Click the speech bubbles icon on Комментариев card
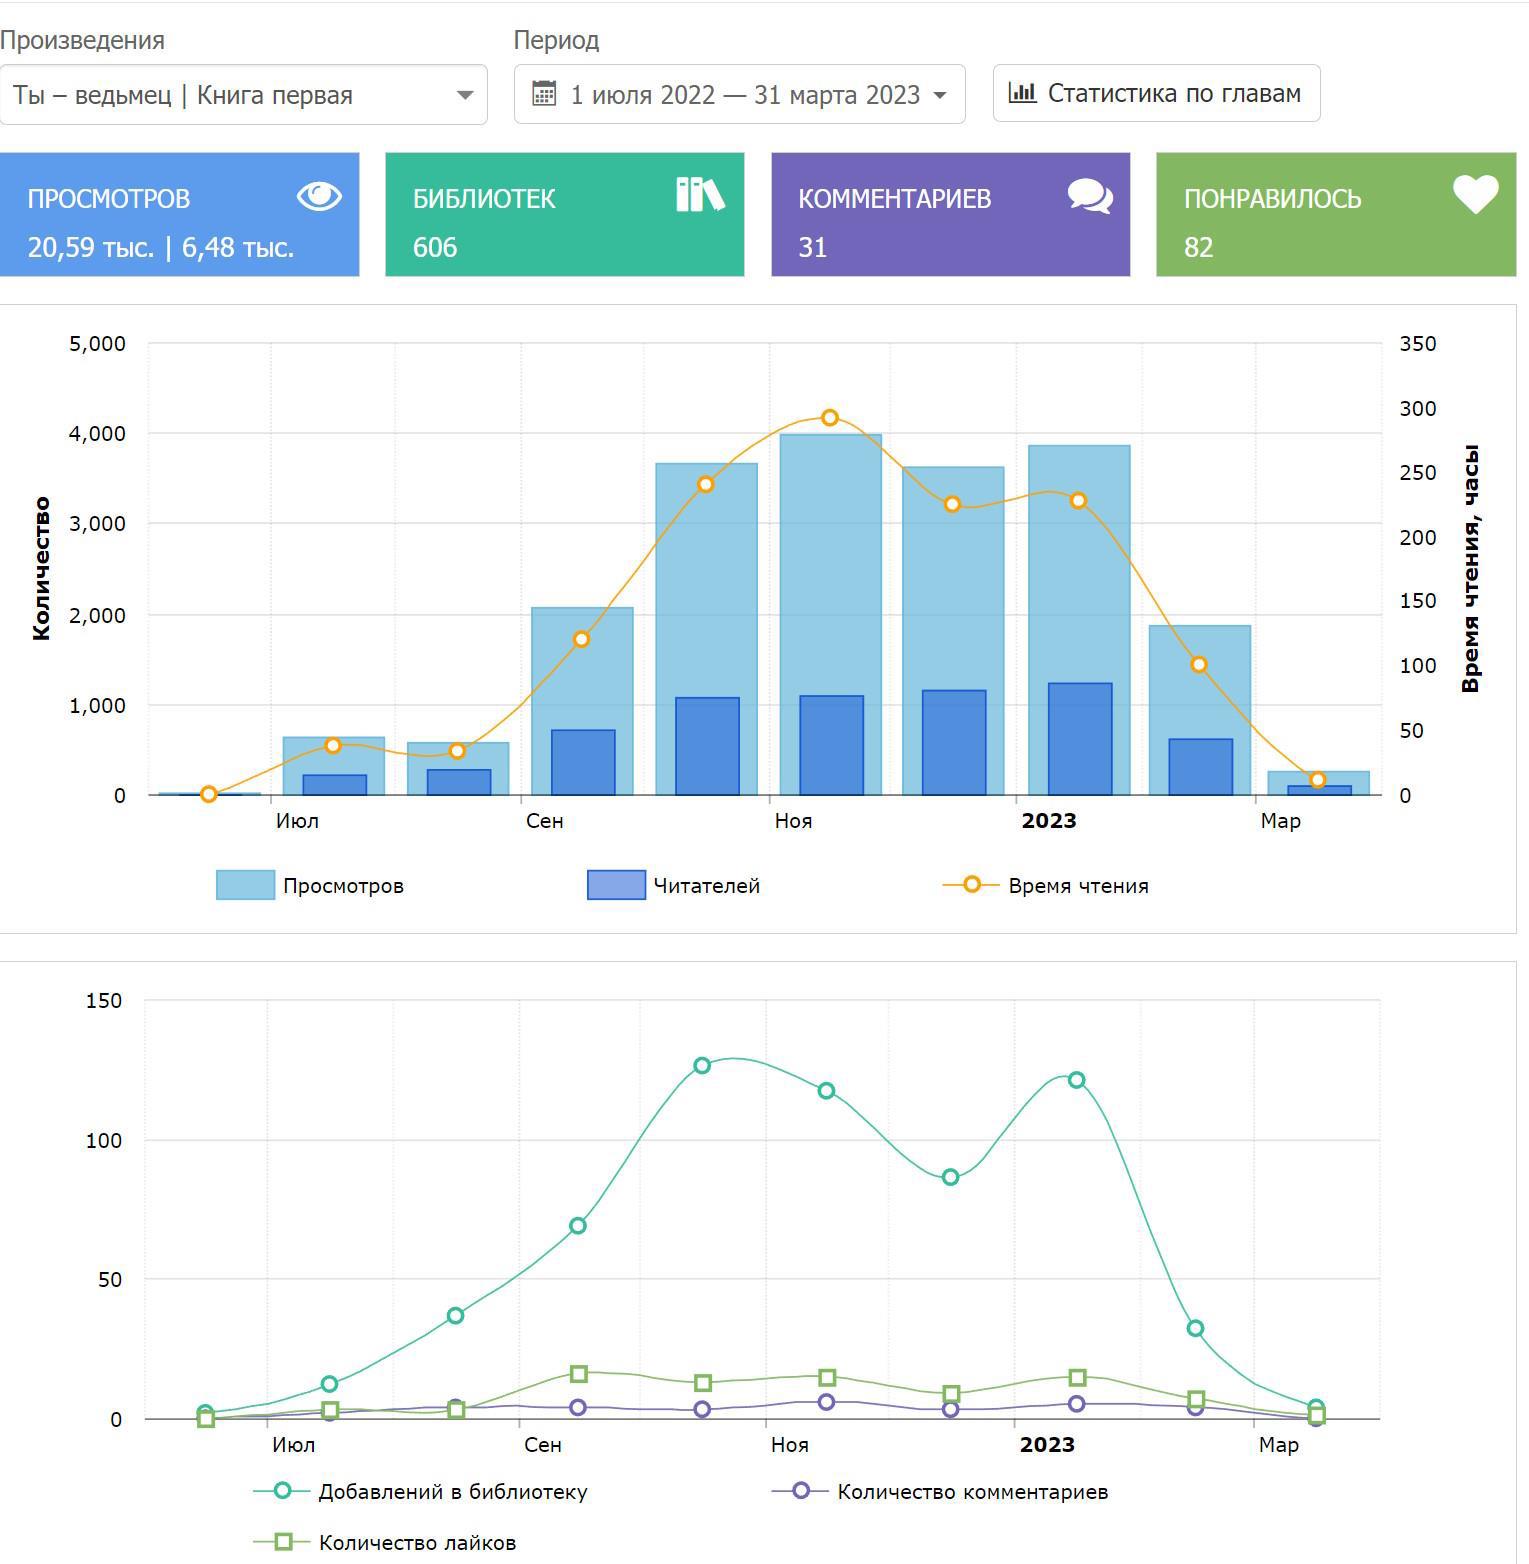The height and width of the screenshot is (1564, 1529). point(1089,196)
